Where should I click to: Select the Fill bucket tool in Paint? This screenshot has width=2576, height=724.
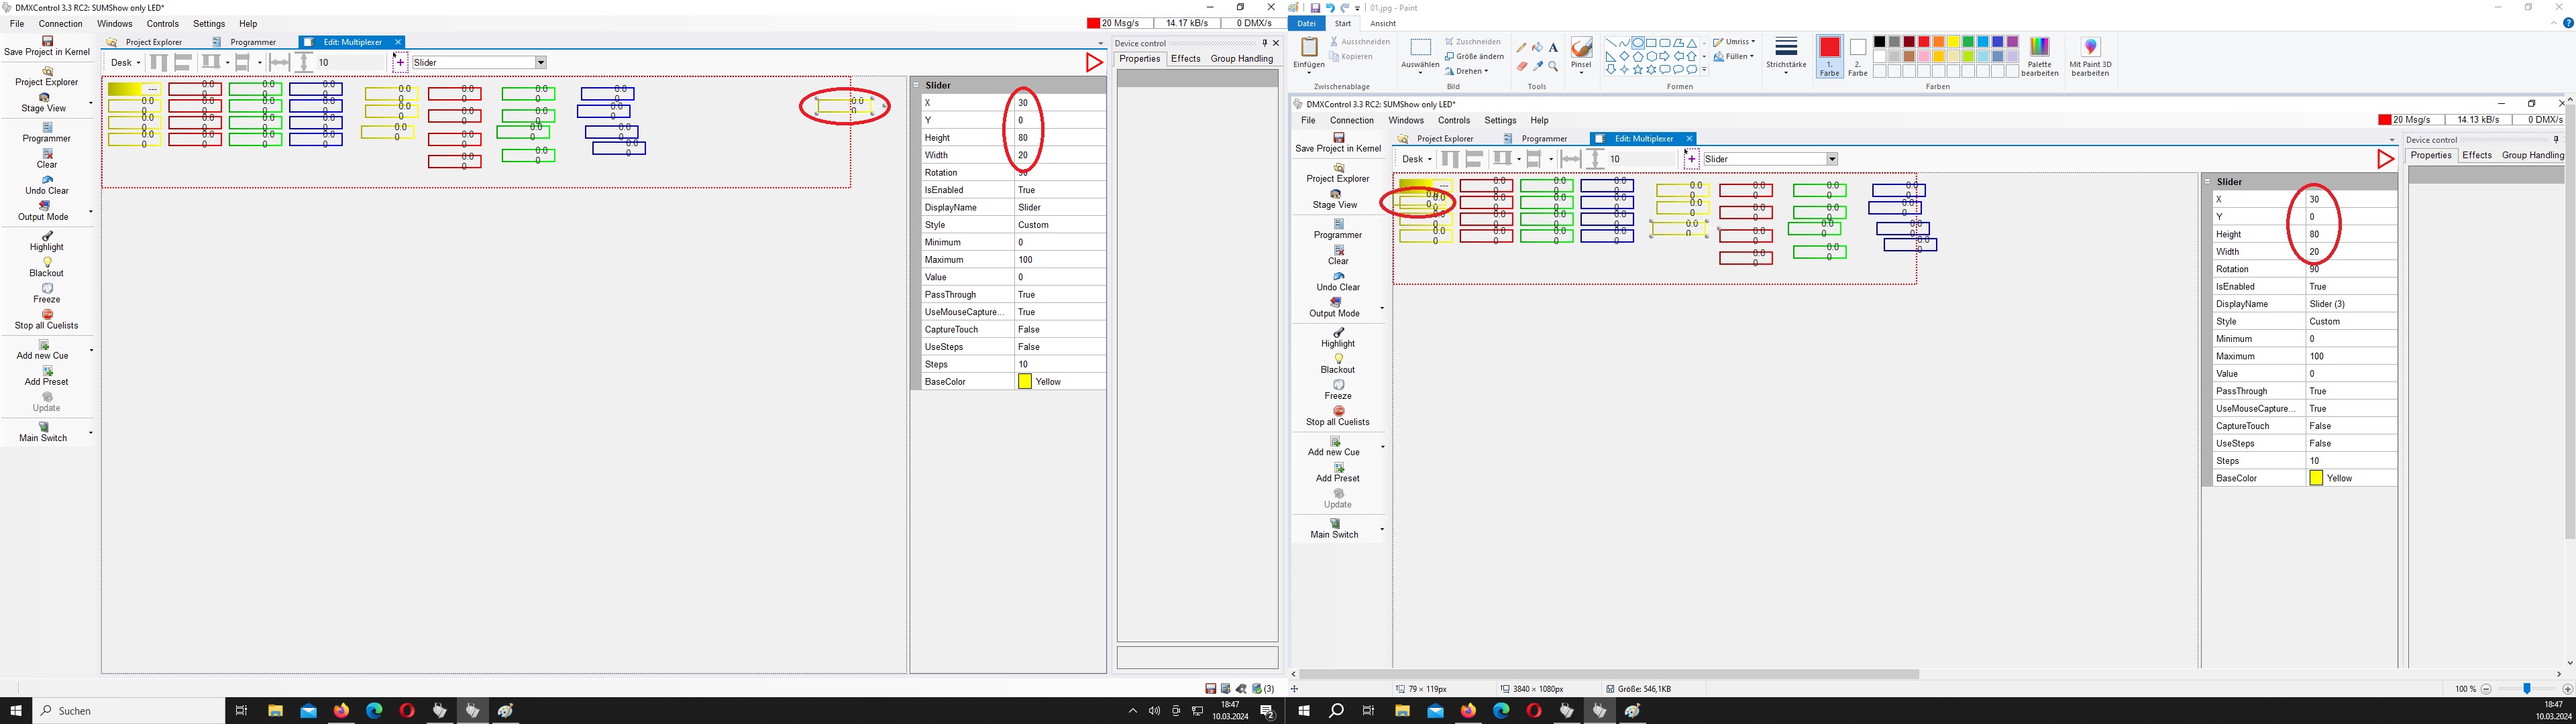(1537, 48)
